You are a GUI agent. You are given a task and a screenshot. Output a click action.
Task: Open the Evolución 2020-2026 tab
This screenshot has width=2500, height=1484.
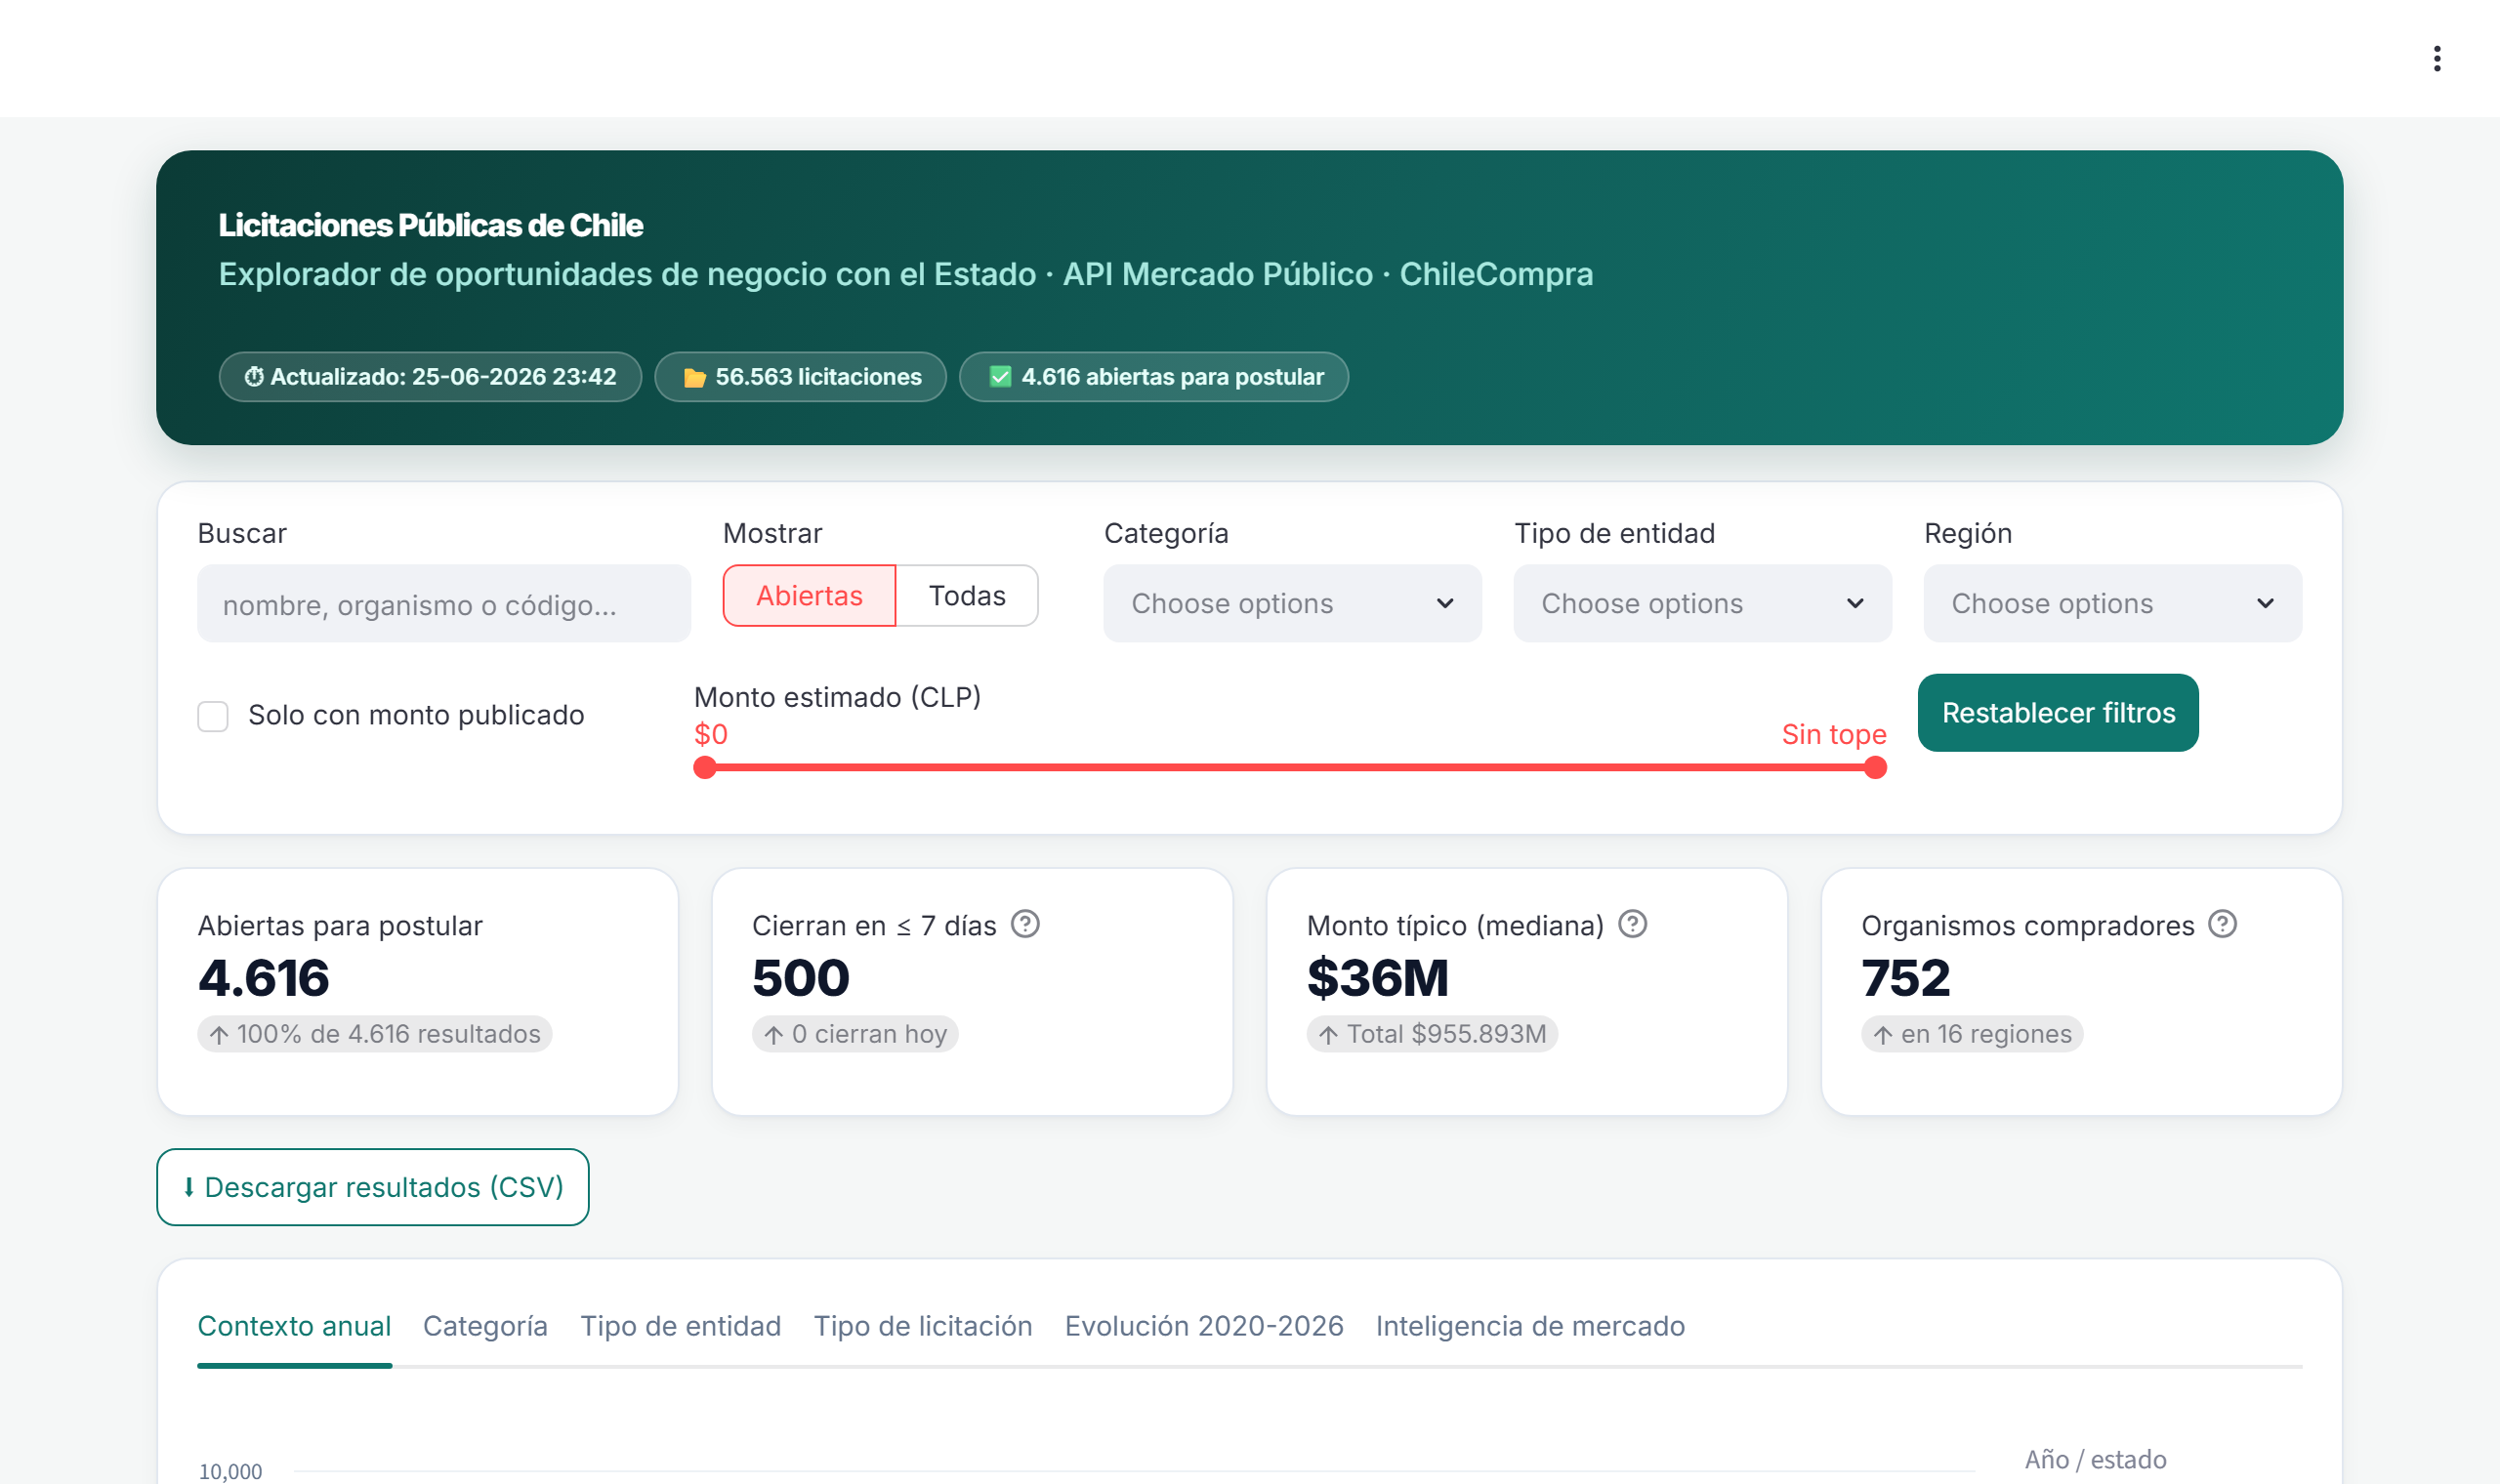click(1204, 1326)
